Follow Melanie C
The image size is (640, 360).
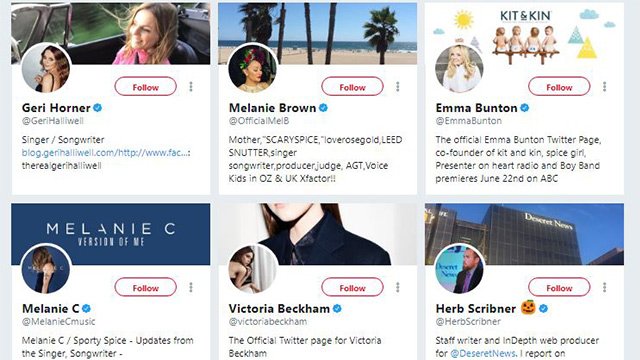coord(146,287)
